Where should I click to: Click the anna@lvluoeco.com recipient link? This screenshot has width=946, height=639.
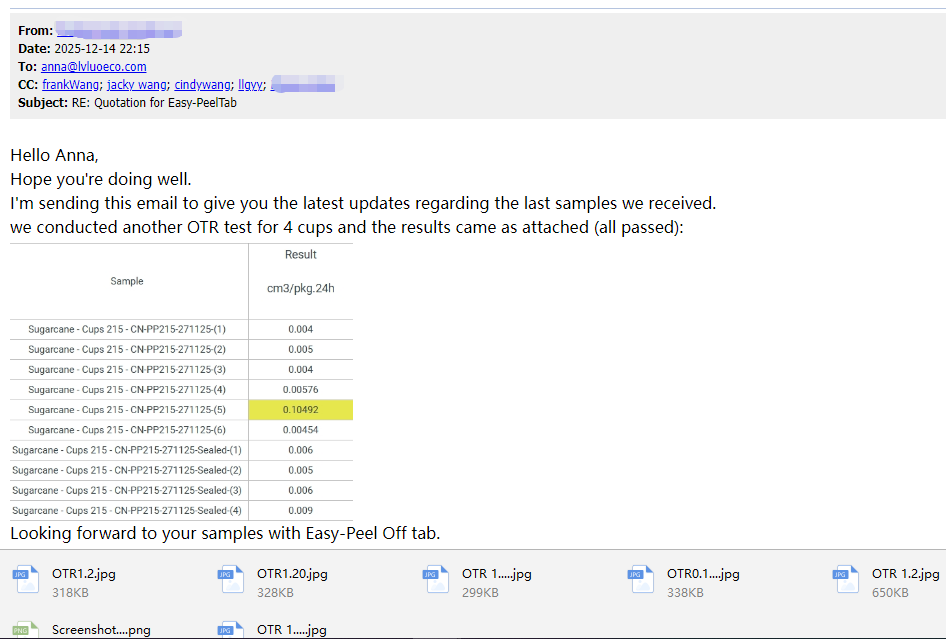[94, 67]
